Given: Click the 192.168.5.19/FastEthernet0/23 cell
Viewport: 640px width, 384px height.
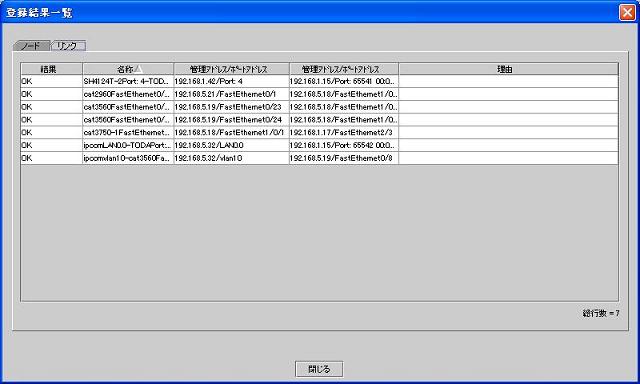Looking at the screenshot, I should click(231, 107).
